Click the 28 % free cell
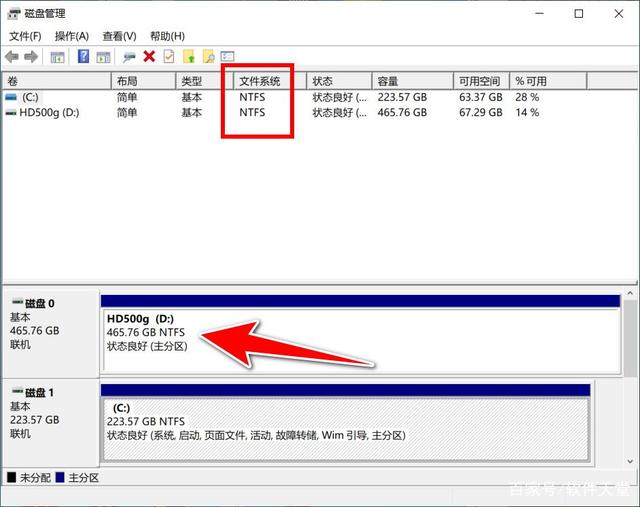 pos(527,97)
